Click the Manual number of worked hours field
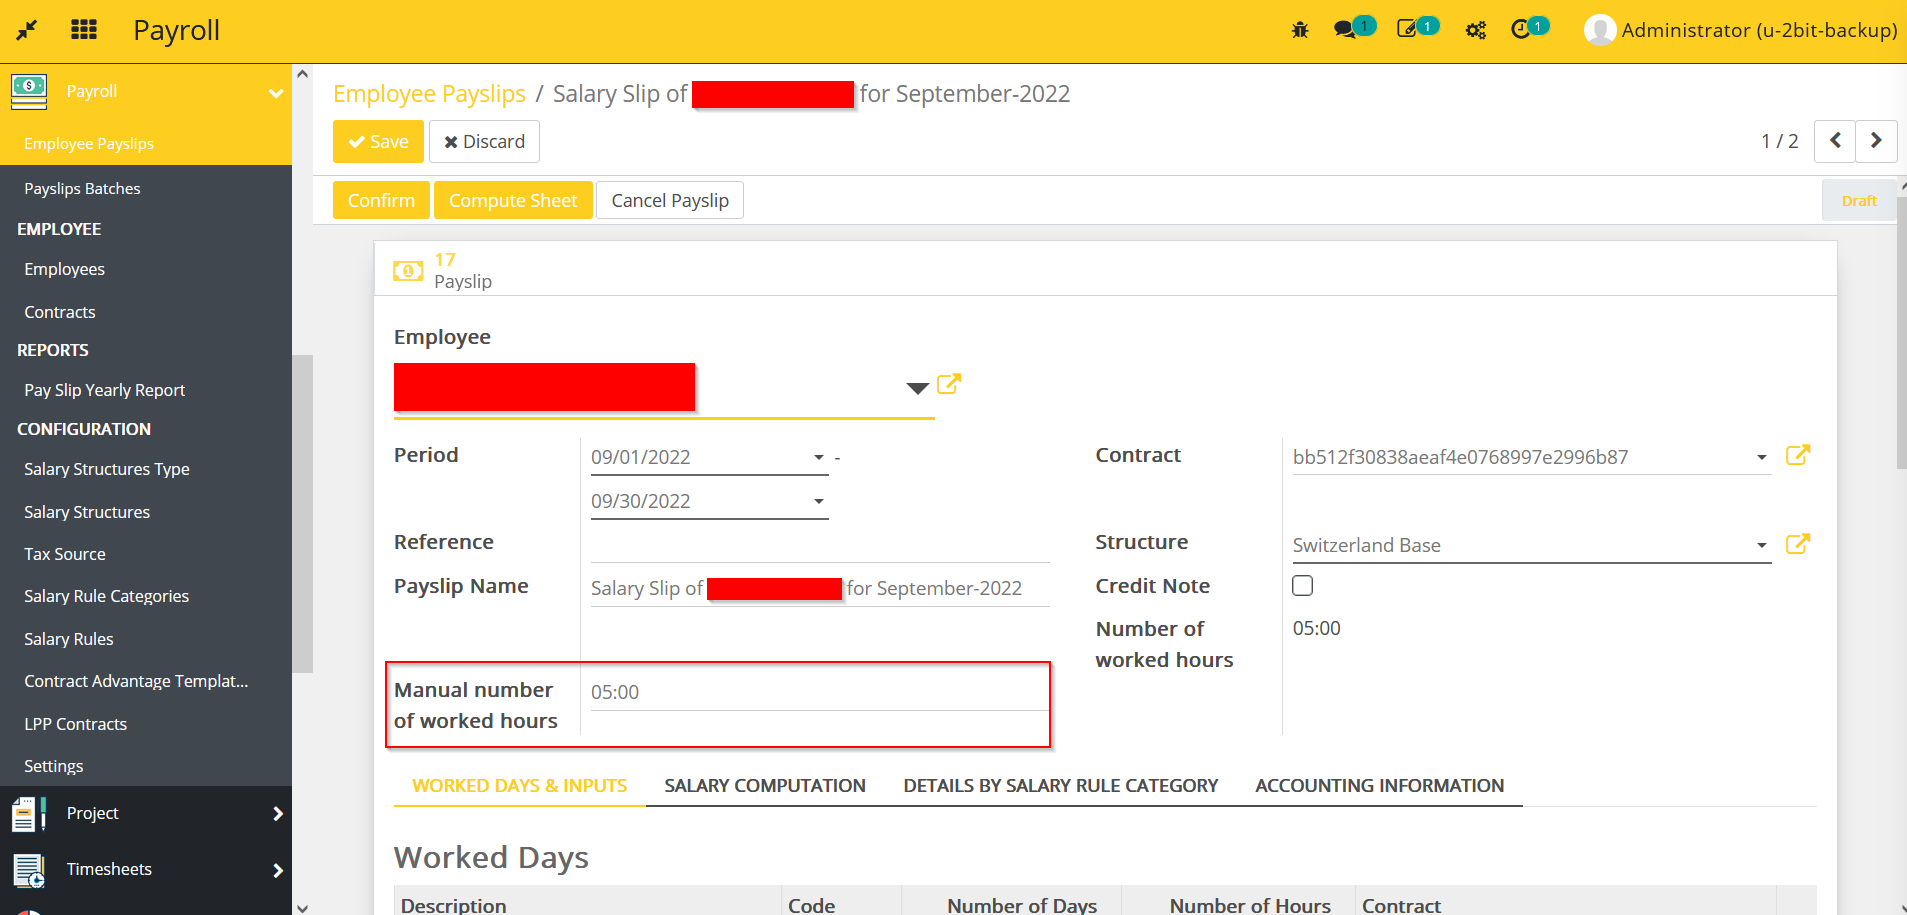The width and height of the screenshot is (1907, 915). [x=818, y=693]
